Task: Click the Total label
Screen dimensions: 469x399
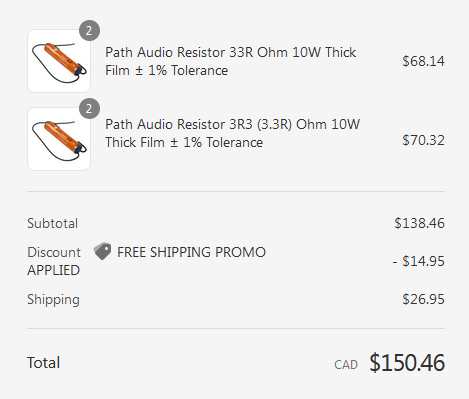Action: pyautogui.click(x=43, y=363)
